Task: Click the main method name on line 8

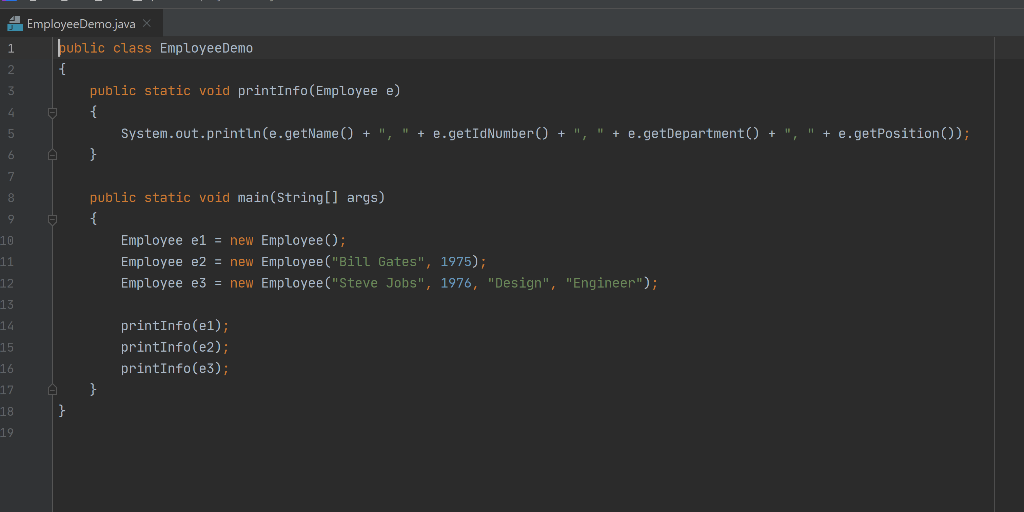Action: click(x=253, y=198)
